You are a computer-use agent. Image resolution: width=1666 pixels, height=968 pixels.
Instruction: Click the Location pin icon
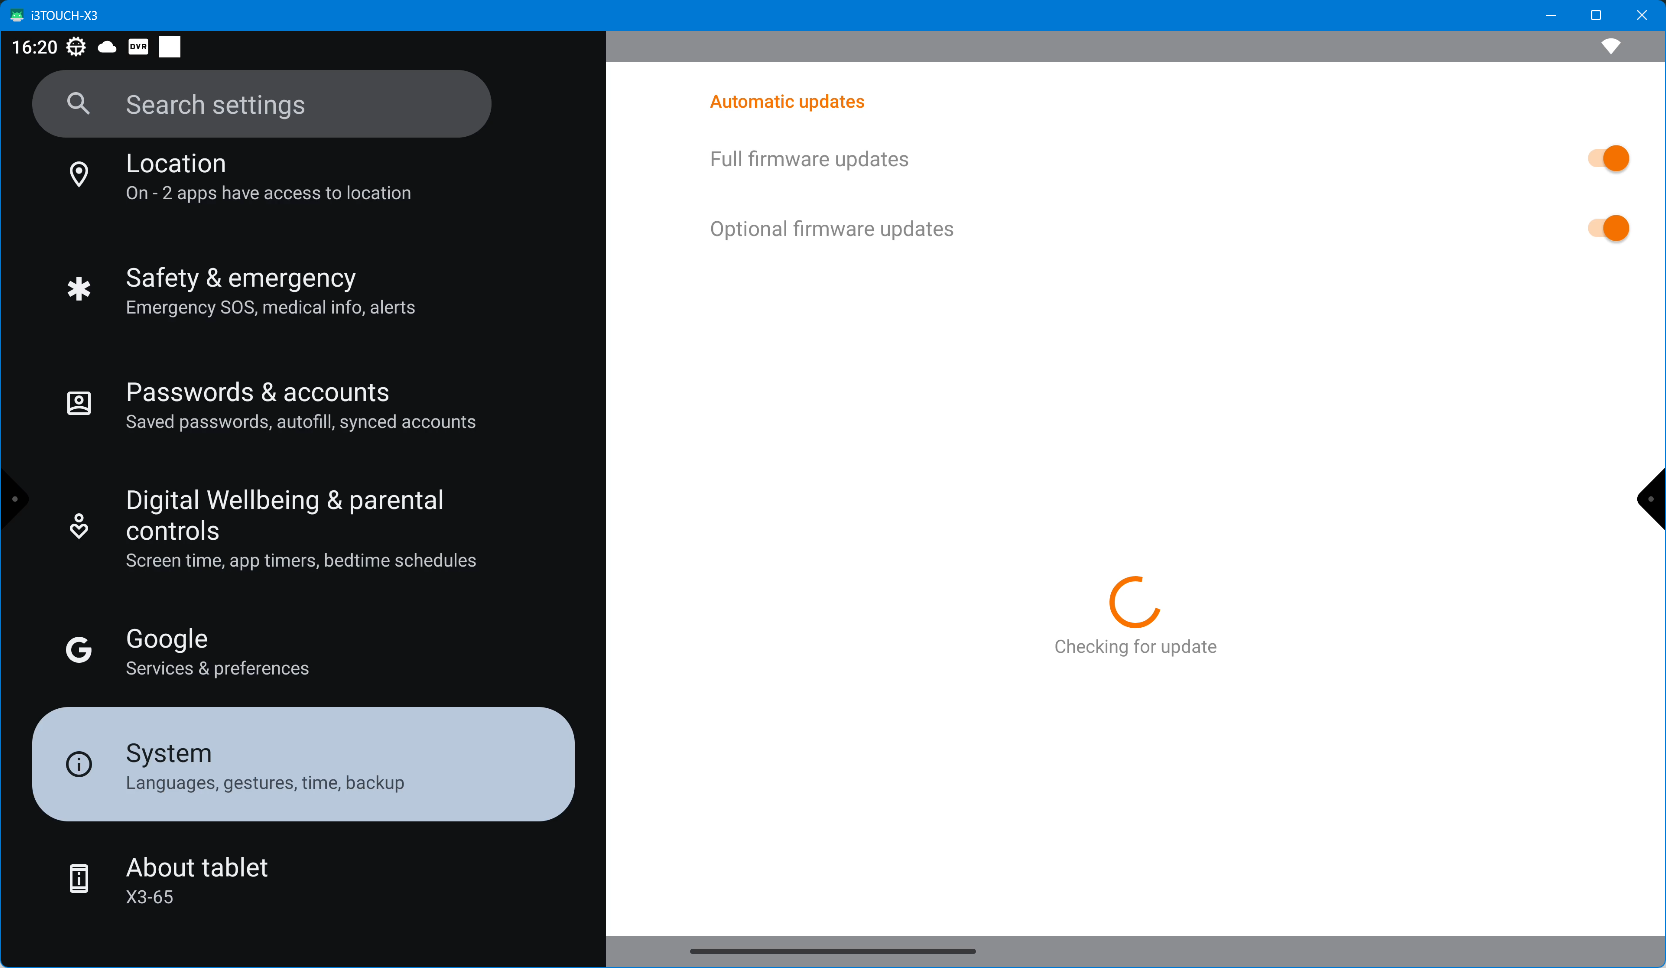tap(79, 175)
